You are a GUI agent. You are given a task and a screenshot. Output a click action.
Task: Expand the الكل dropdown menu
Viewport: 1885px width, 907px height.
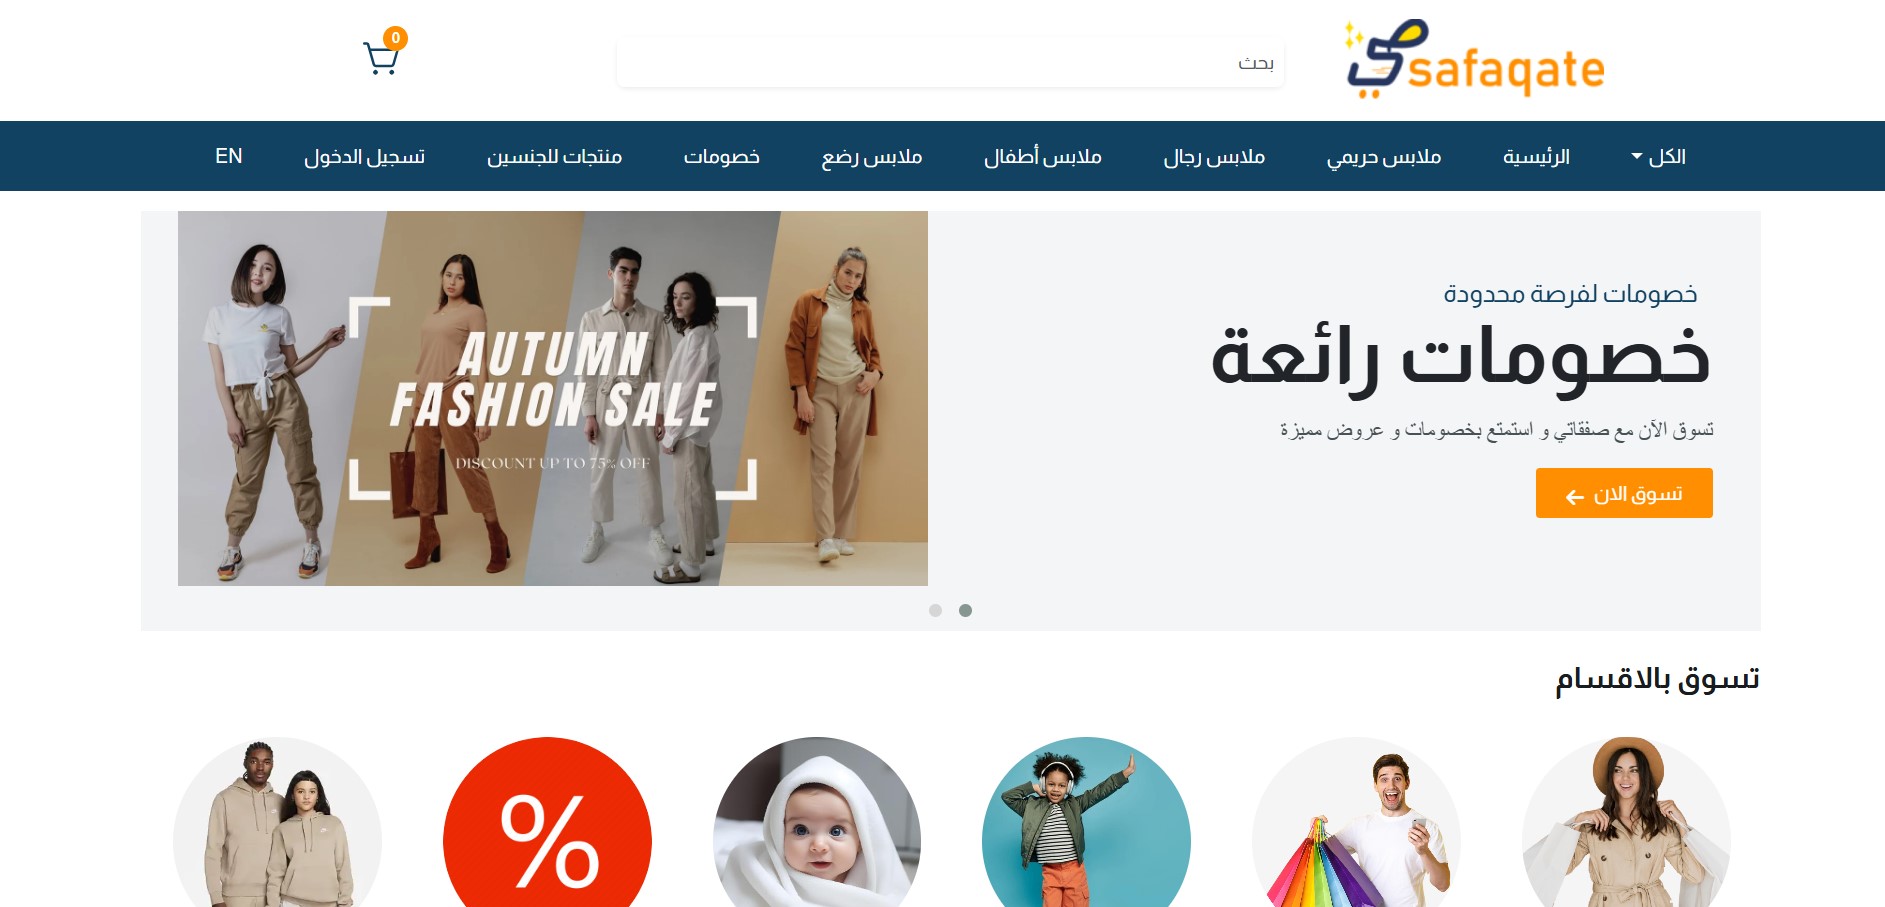click(1658, 156)
